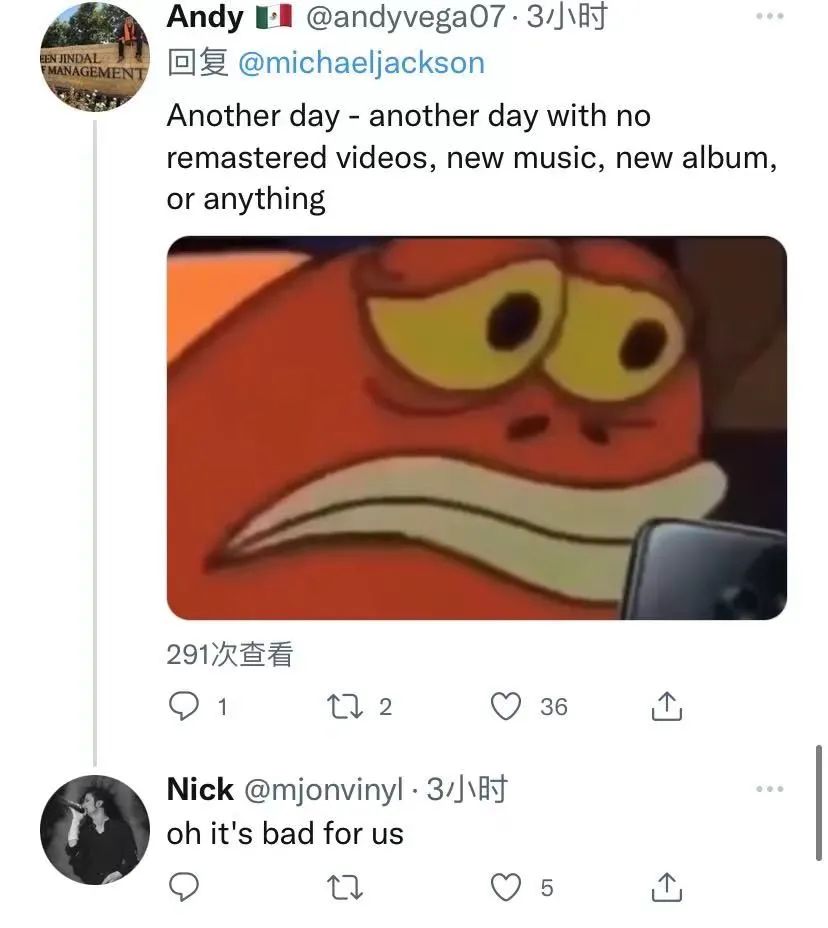Screen dimensions: 828x928
Task: Share Andy's tweet
Action: click(666, 707)
